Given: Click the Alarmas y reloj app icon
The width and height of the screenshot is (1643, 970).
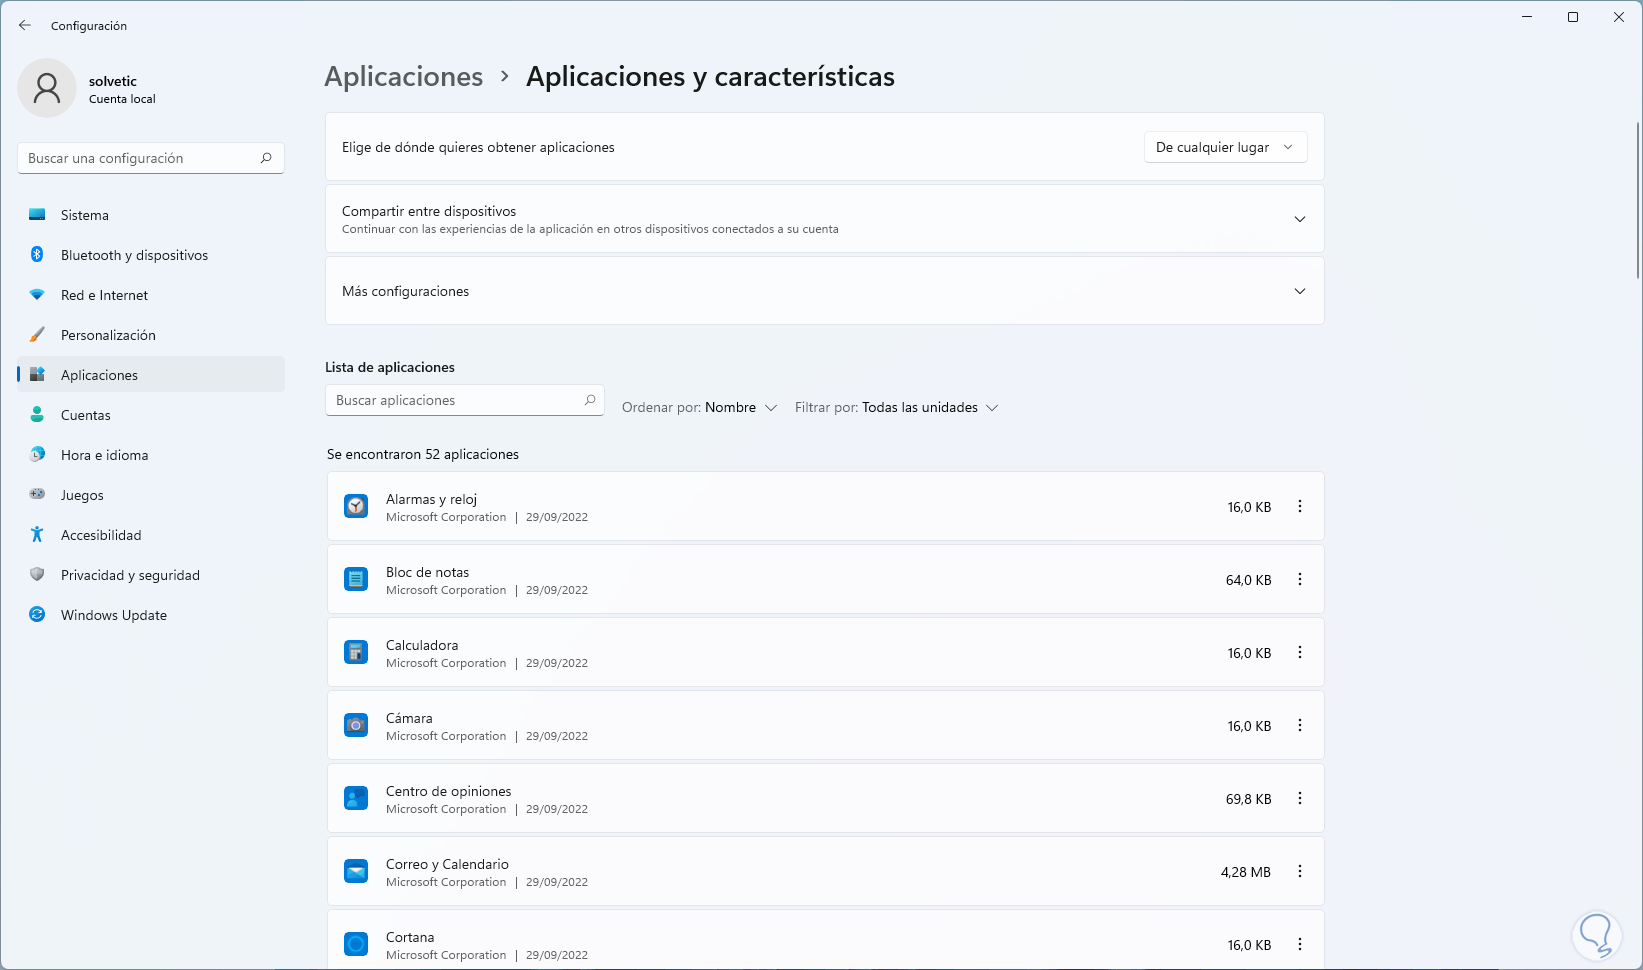Looking at the screenshot, I should 356,506.
